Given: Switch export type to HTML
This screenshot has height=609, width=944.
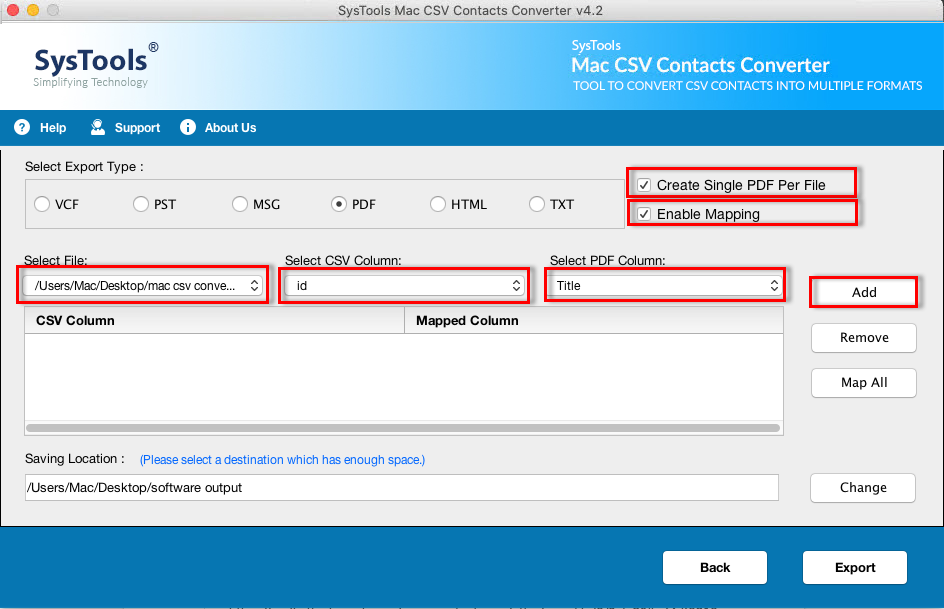Looking at the screenshot, I should point(437,204).
